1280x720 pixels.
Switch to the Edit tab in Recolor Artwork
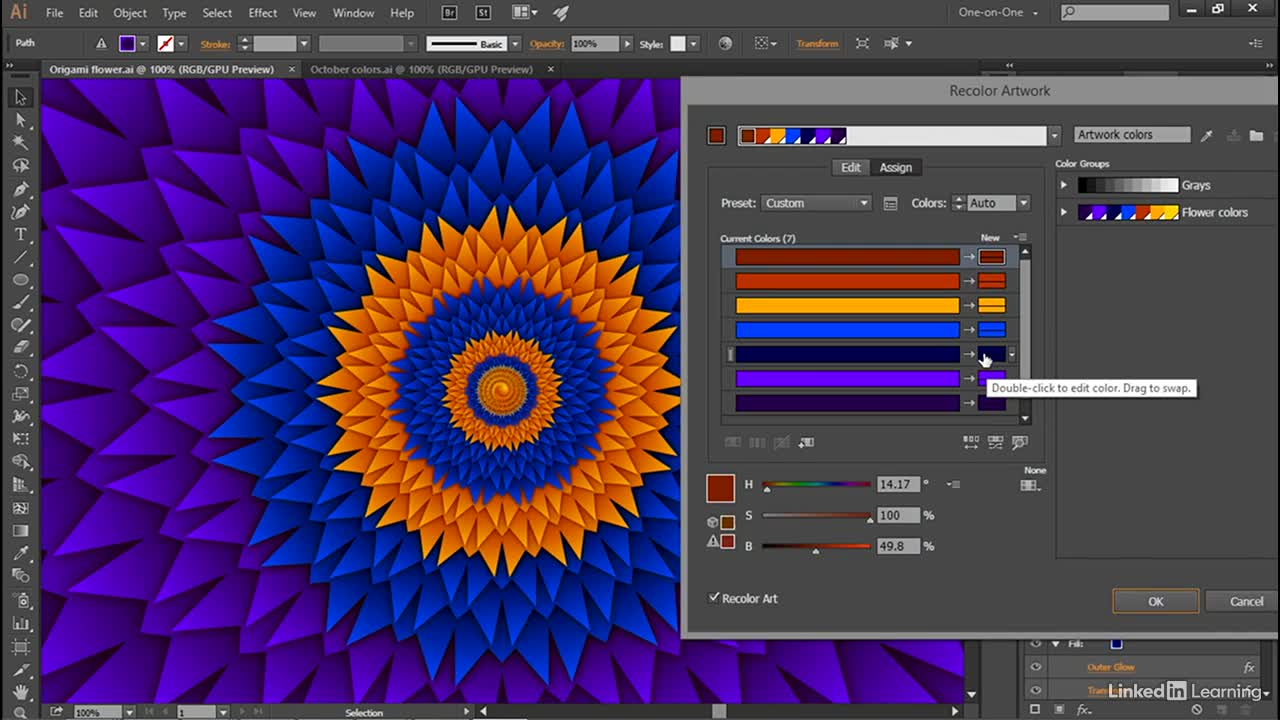coord(851,167)
